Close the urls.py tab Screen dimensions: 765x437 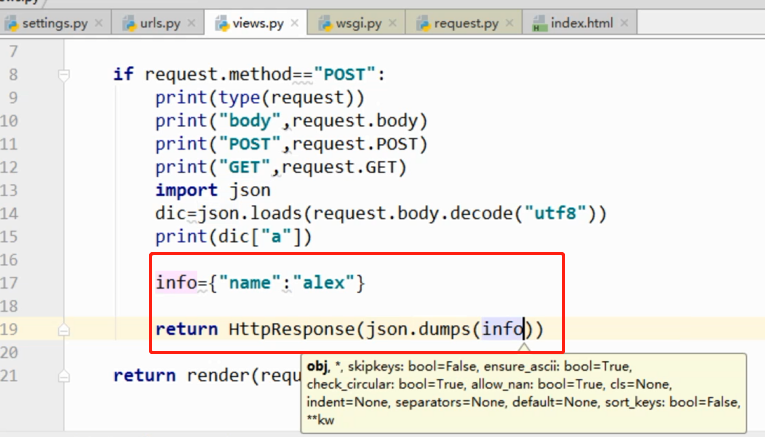[191, 23]
